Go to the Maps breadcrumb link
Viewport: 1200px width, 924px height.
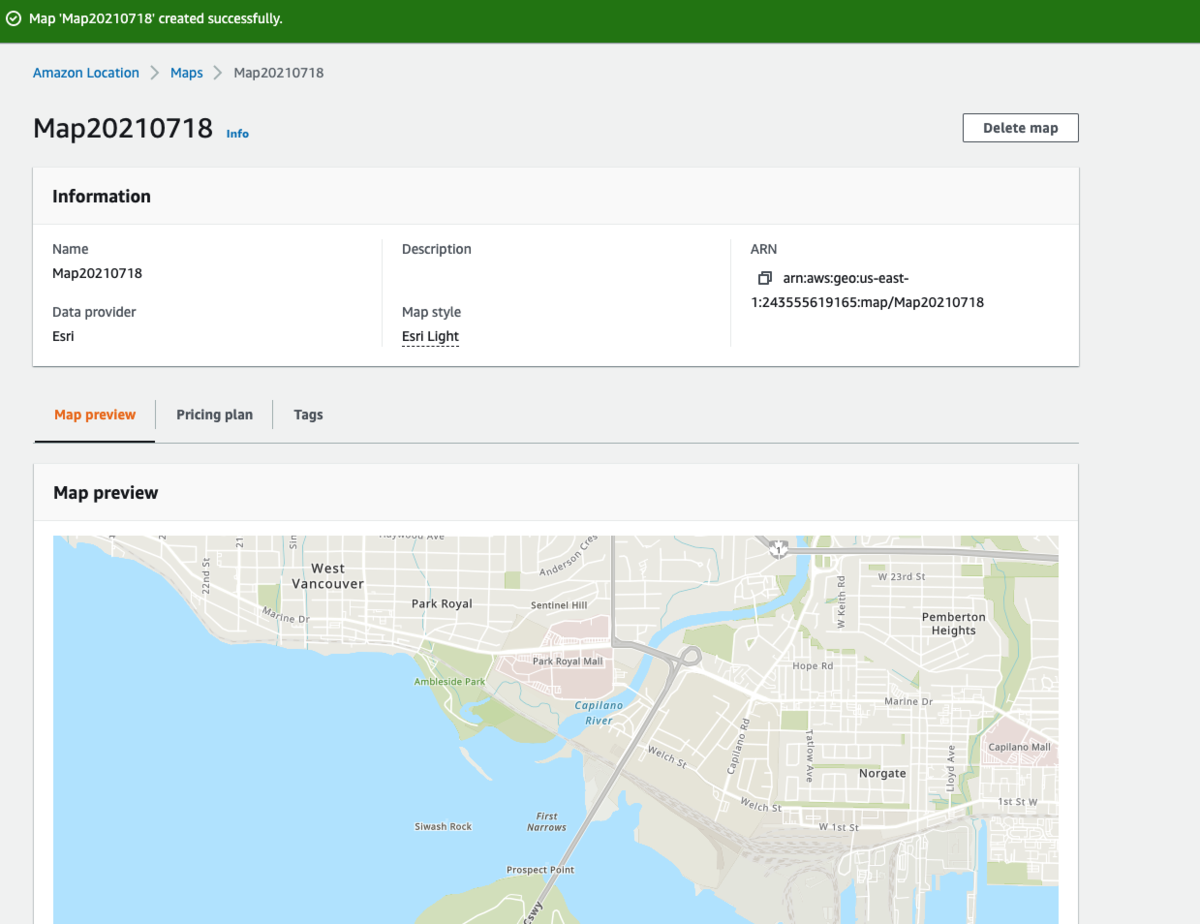tap(187, 73)
